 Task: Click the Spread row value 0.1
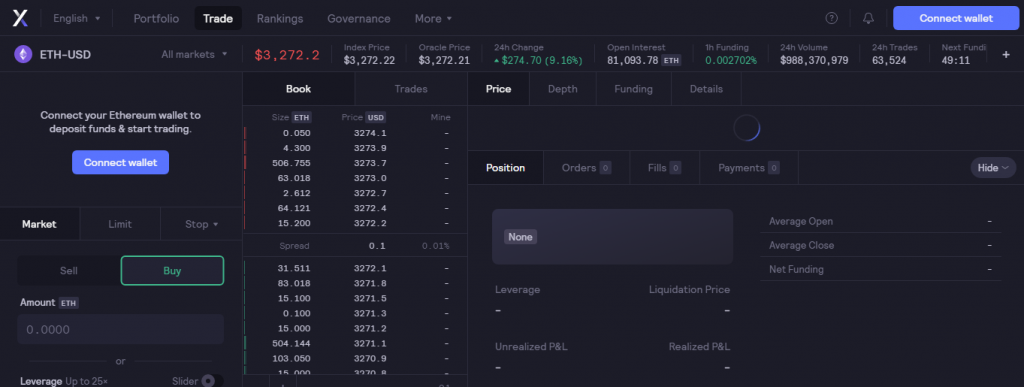[x=377, y=246]
